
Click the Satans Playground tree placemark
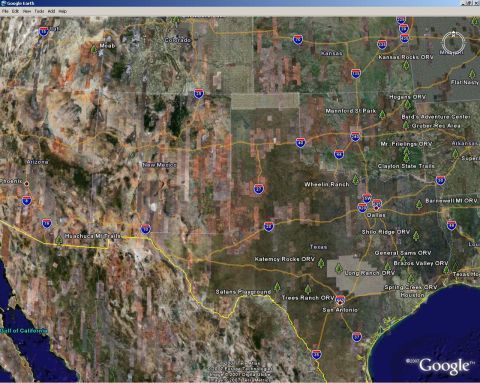(277, 287)
